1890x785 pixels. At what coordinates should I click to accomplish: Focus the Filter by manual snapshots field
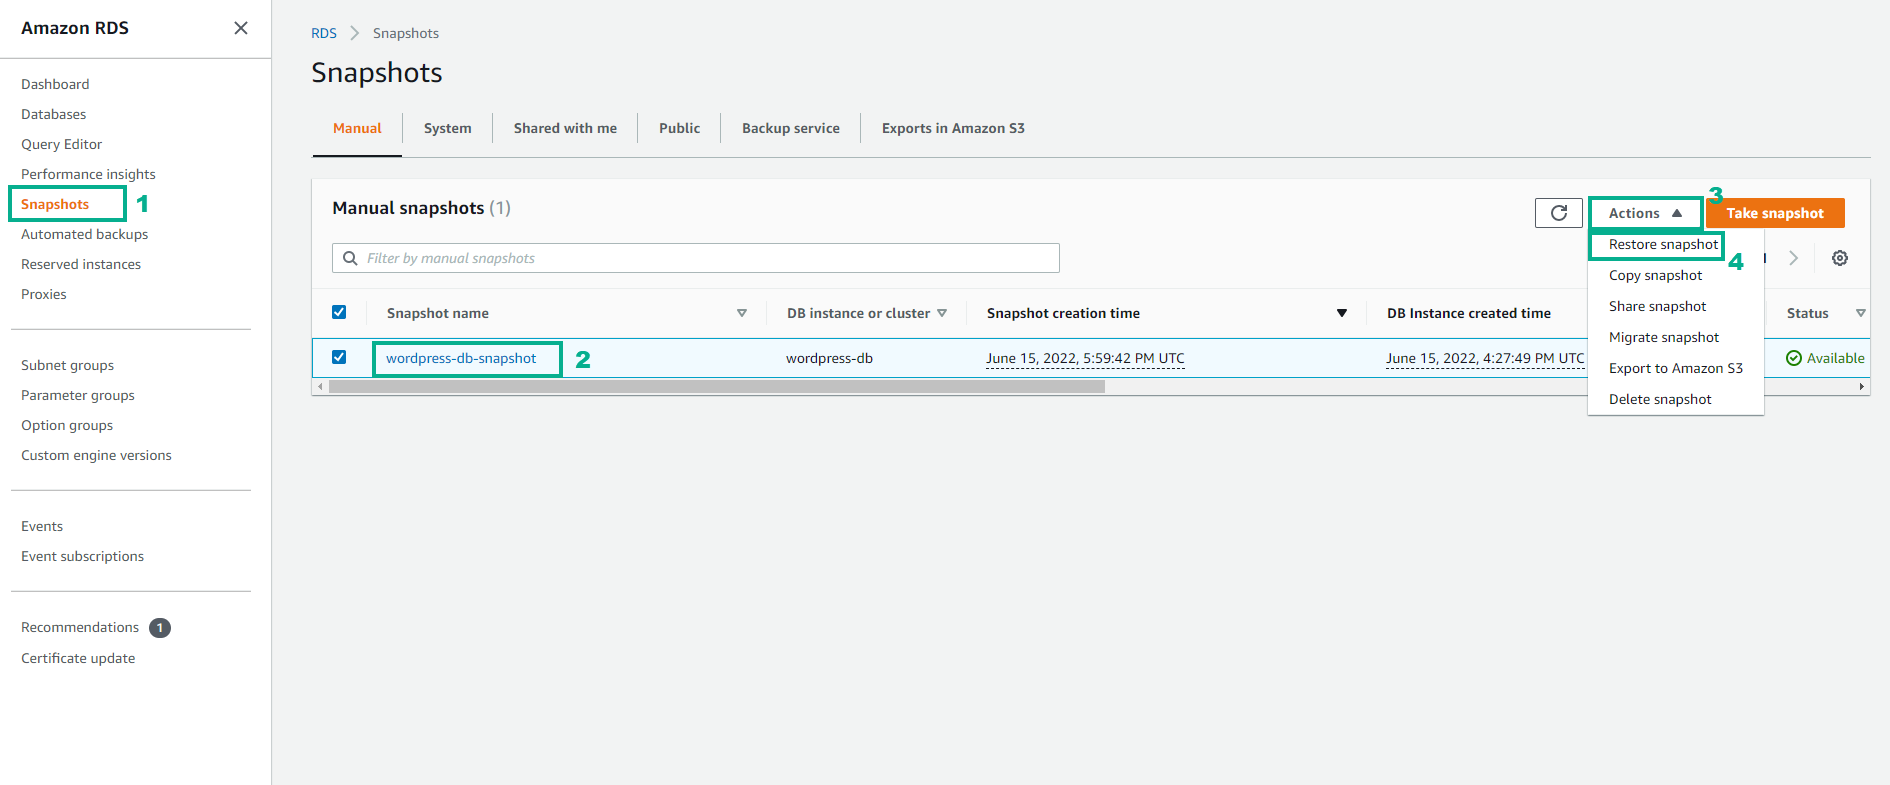(696, 258)
